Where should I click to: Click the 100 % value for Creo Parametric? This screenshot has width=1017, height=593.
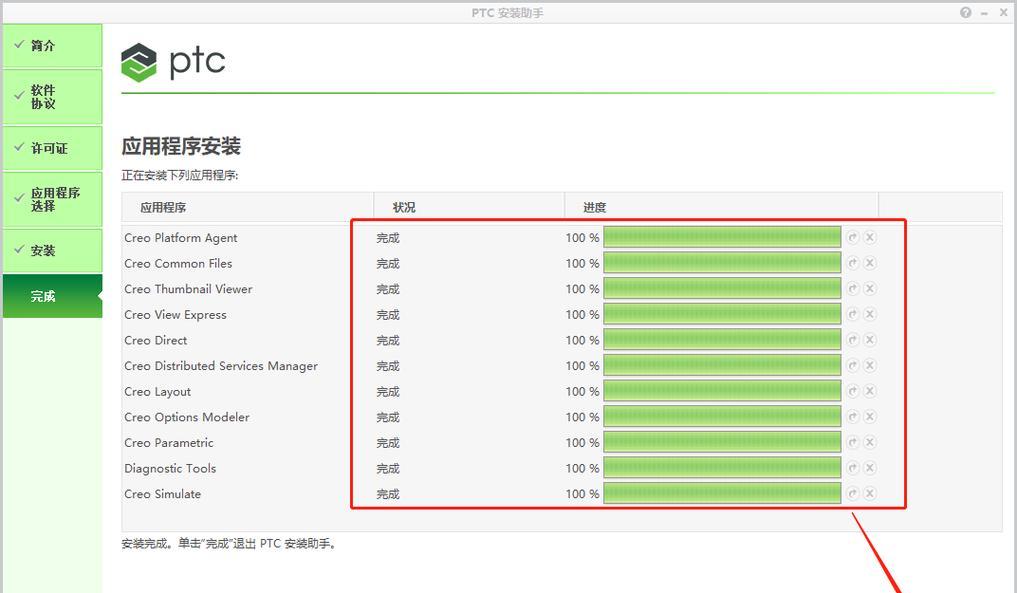(582, 442)
